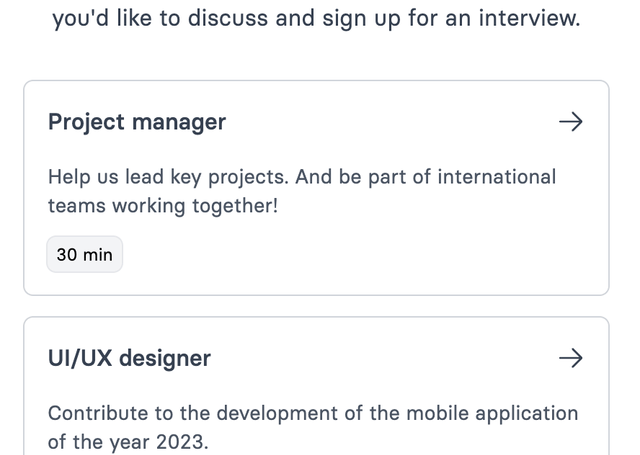This screenshot has width=640, height=455.
Task: Click "mobile application" in UI/UX designer description
Action: click(x=490, y=413)
